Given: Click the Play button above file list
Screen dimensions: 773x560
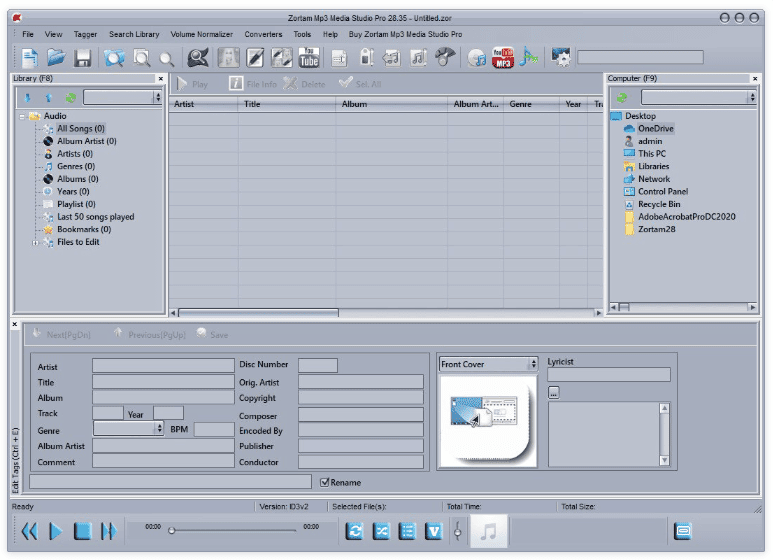Looking at the screenshot, I should tap(192, 84).
